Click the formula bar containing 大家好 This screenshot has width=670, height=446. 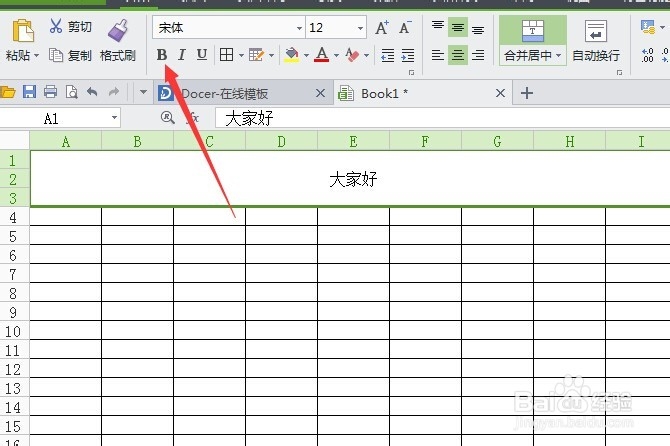pyautogui.click(x=443, y=118)
